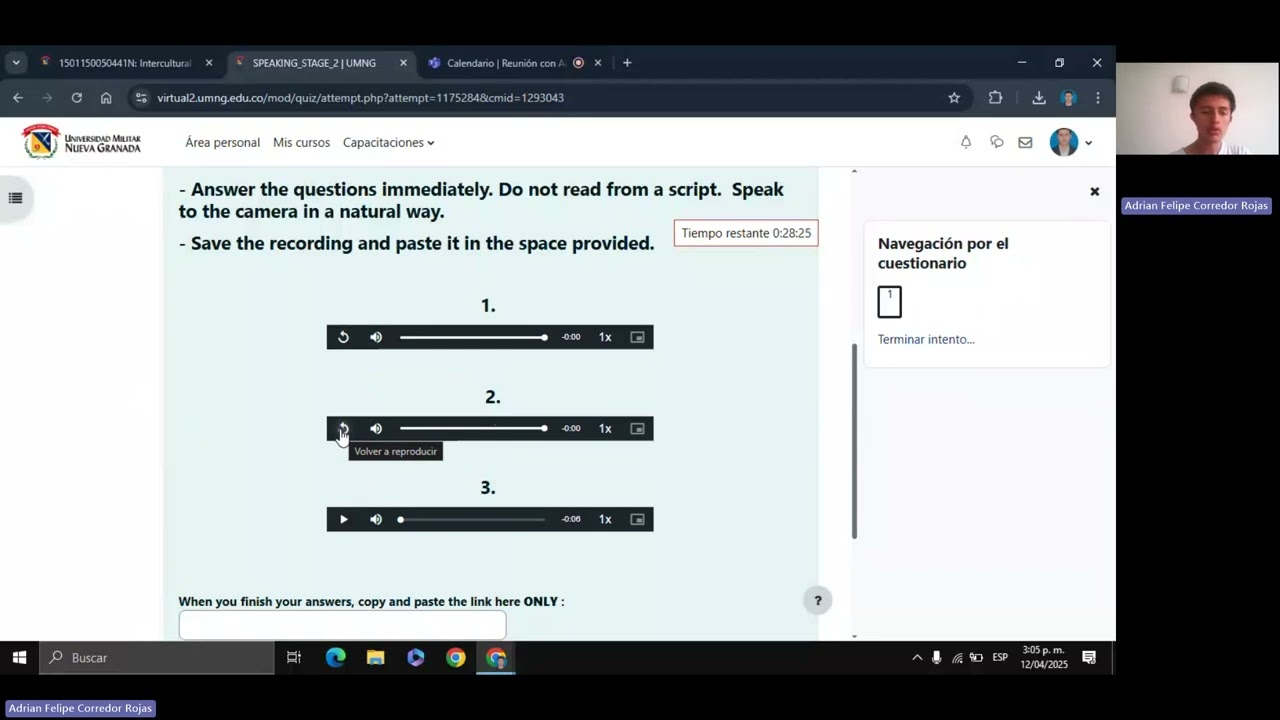This screenshot has width=1280, height=720.
Task: Close the Calendario tab
Action: coord(598,63)
